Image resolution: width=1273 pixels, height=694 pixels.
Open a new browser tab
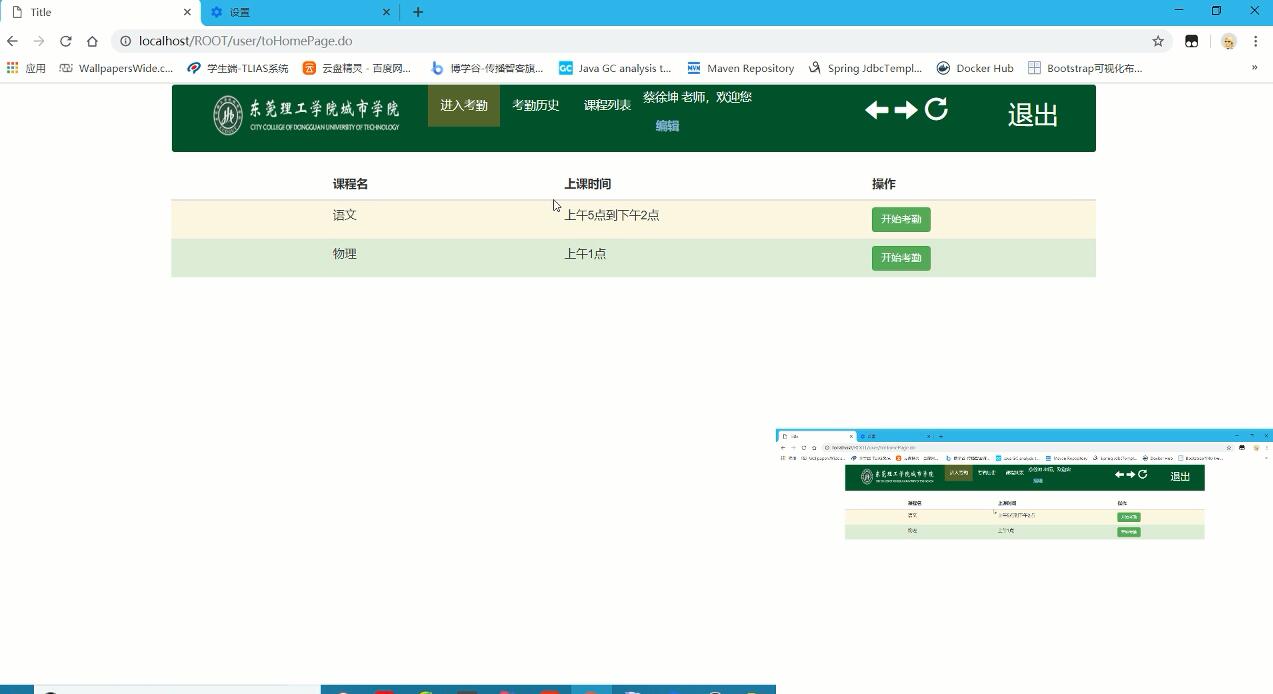(418, 12)
